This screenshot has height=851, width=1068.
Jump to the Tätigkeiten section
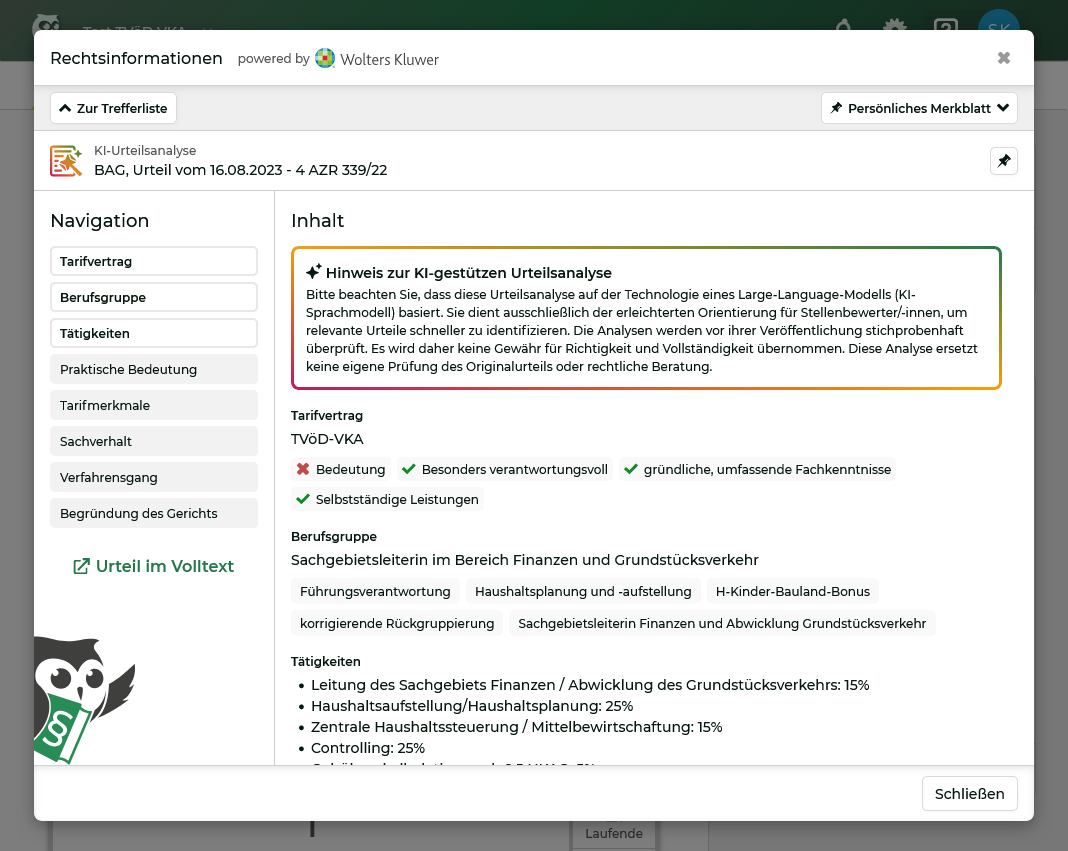coord(154,334)
